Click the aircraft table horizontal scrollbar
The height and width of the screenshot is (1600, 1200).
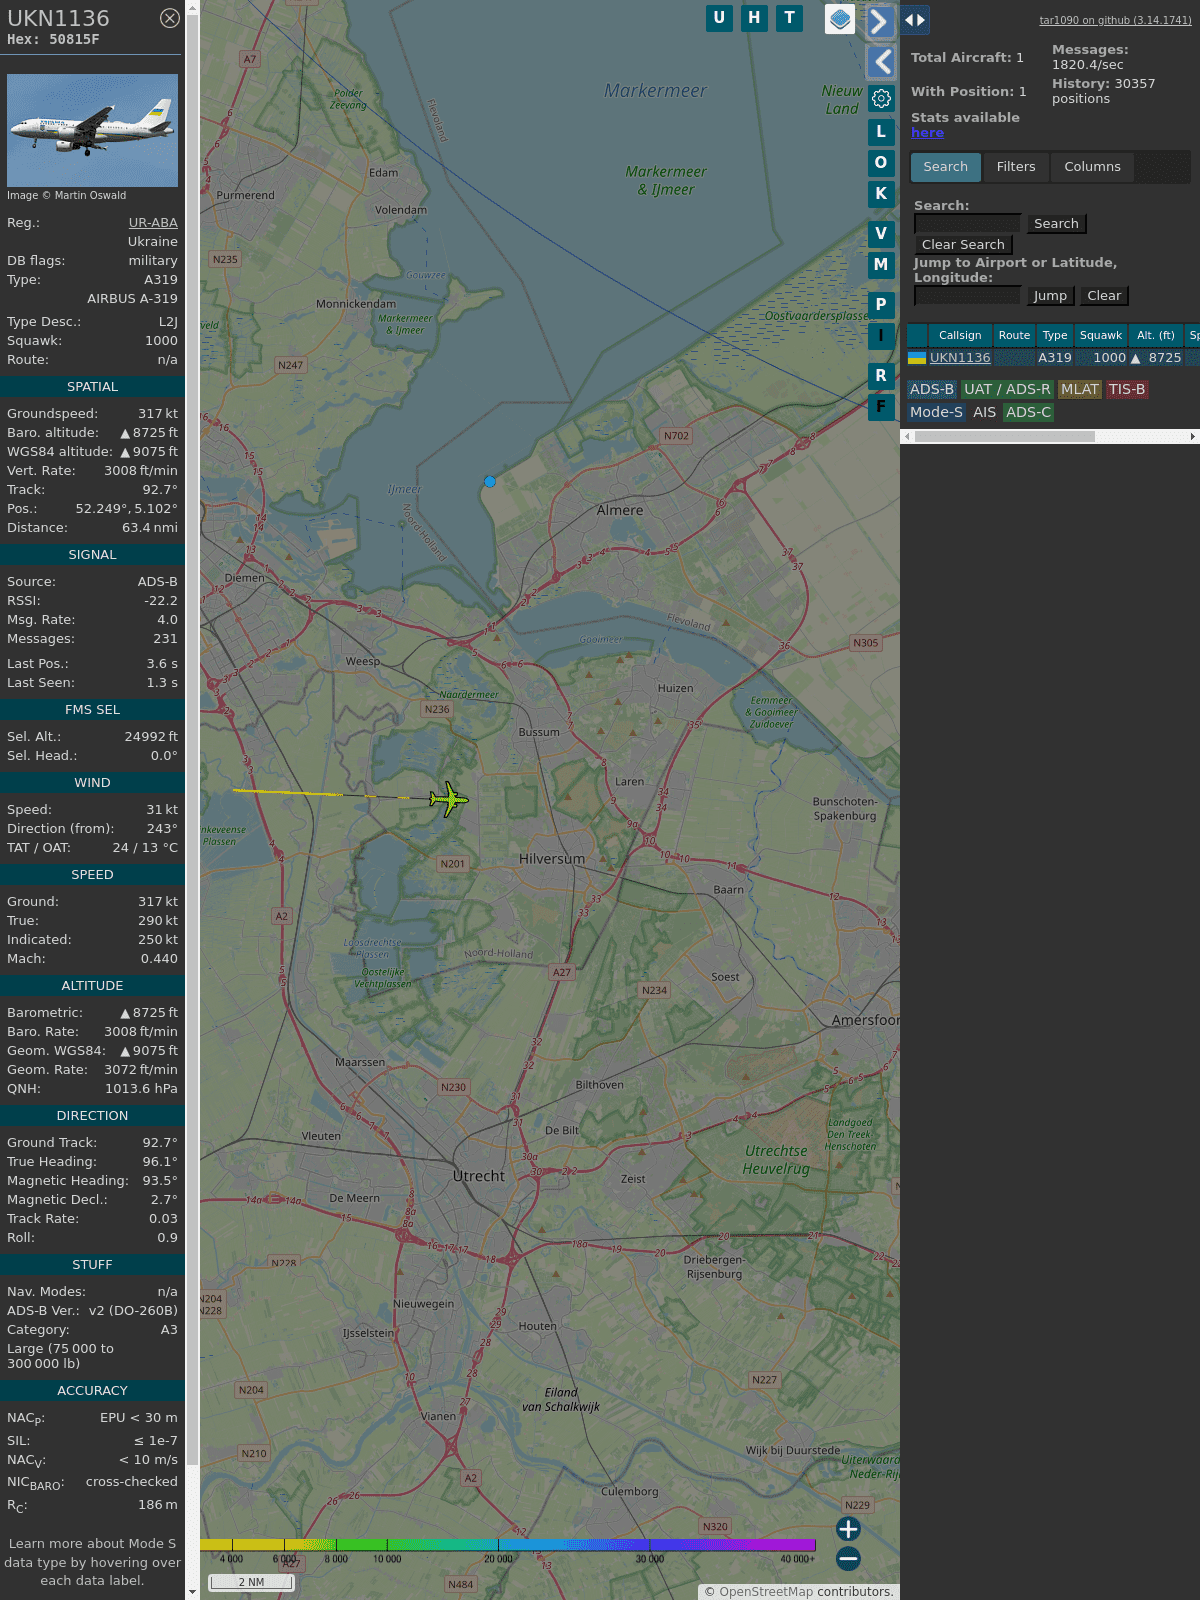(1004, 437)
